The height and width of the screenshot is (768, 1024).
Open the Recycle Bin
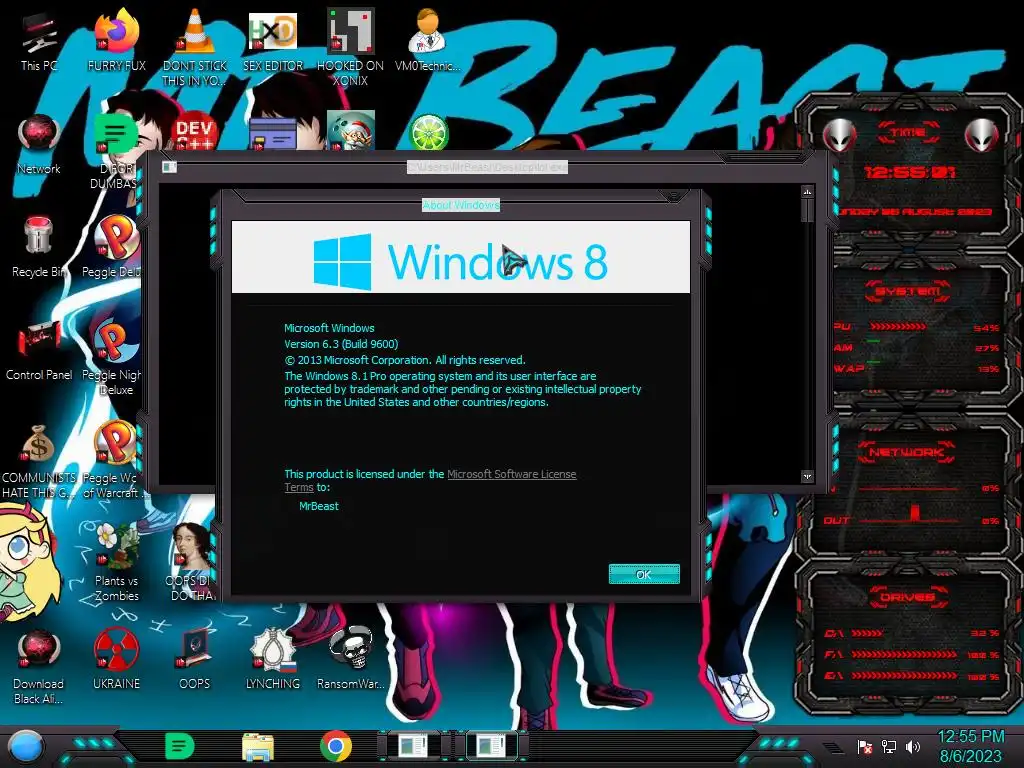tap(39, 248)
